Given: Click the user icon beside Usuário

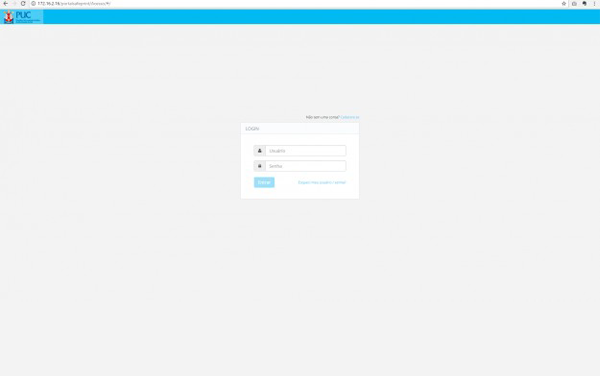Looking at the screenshot, I should point(259,151).
